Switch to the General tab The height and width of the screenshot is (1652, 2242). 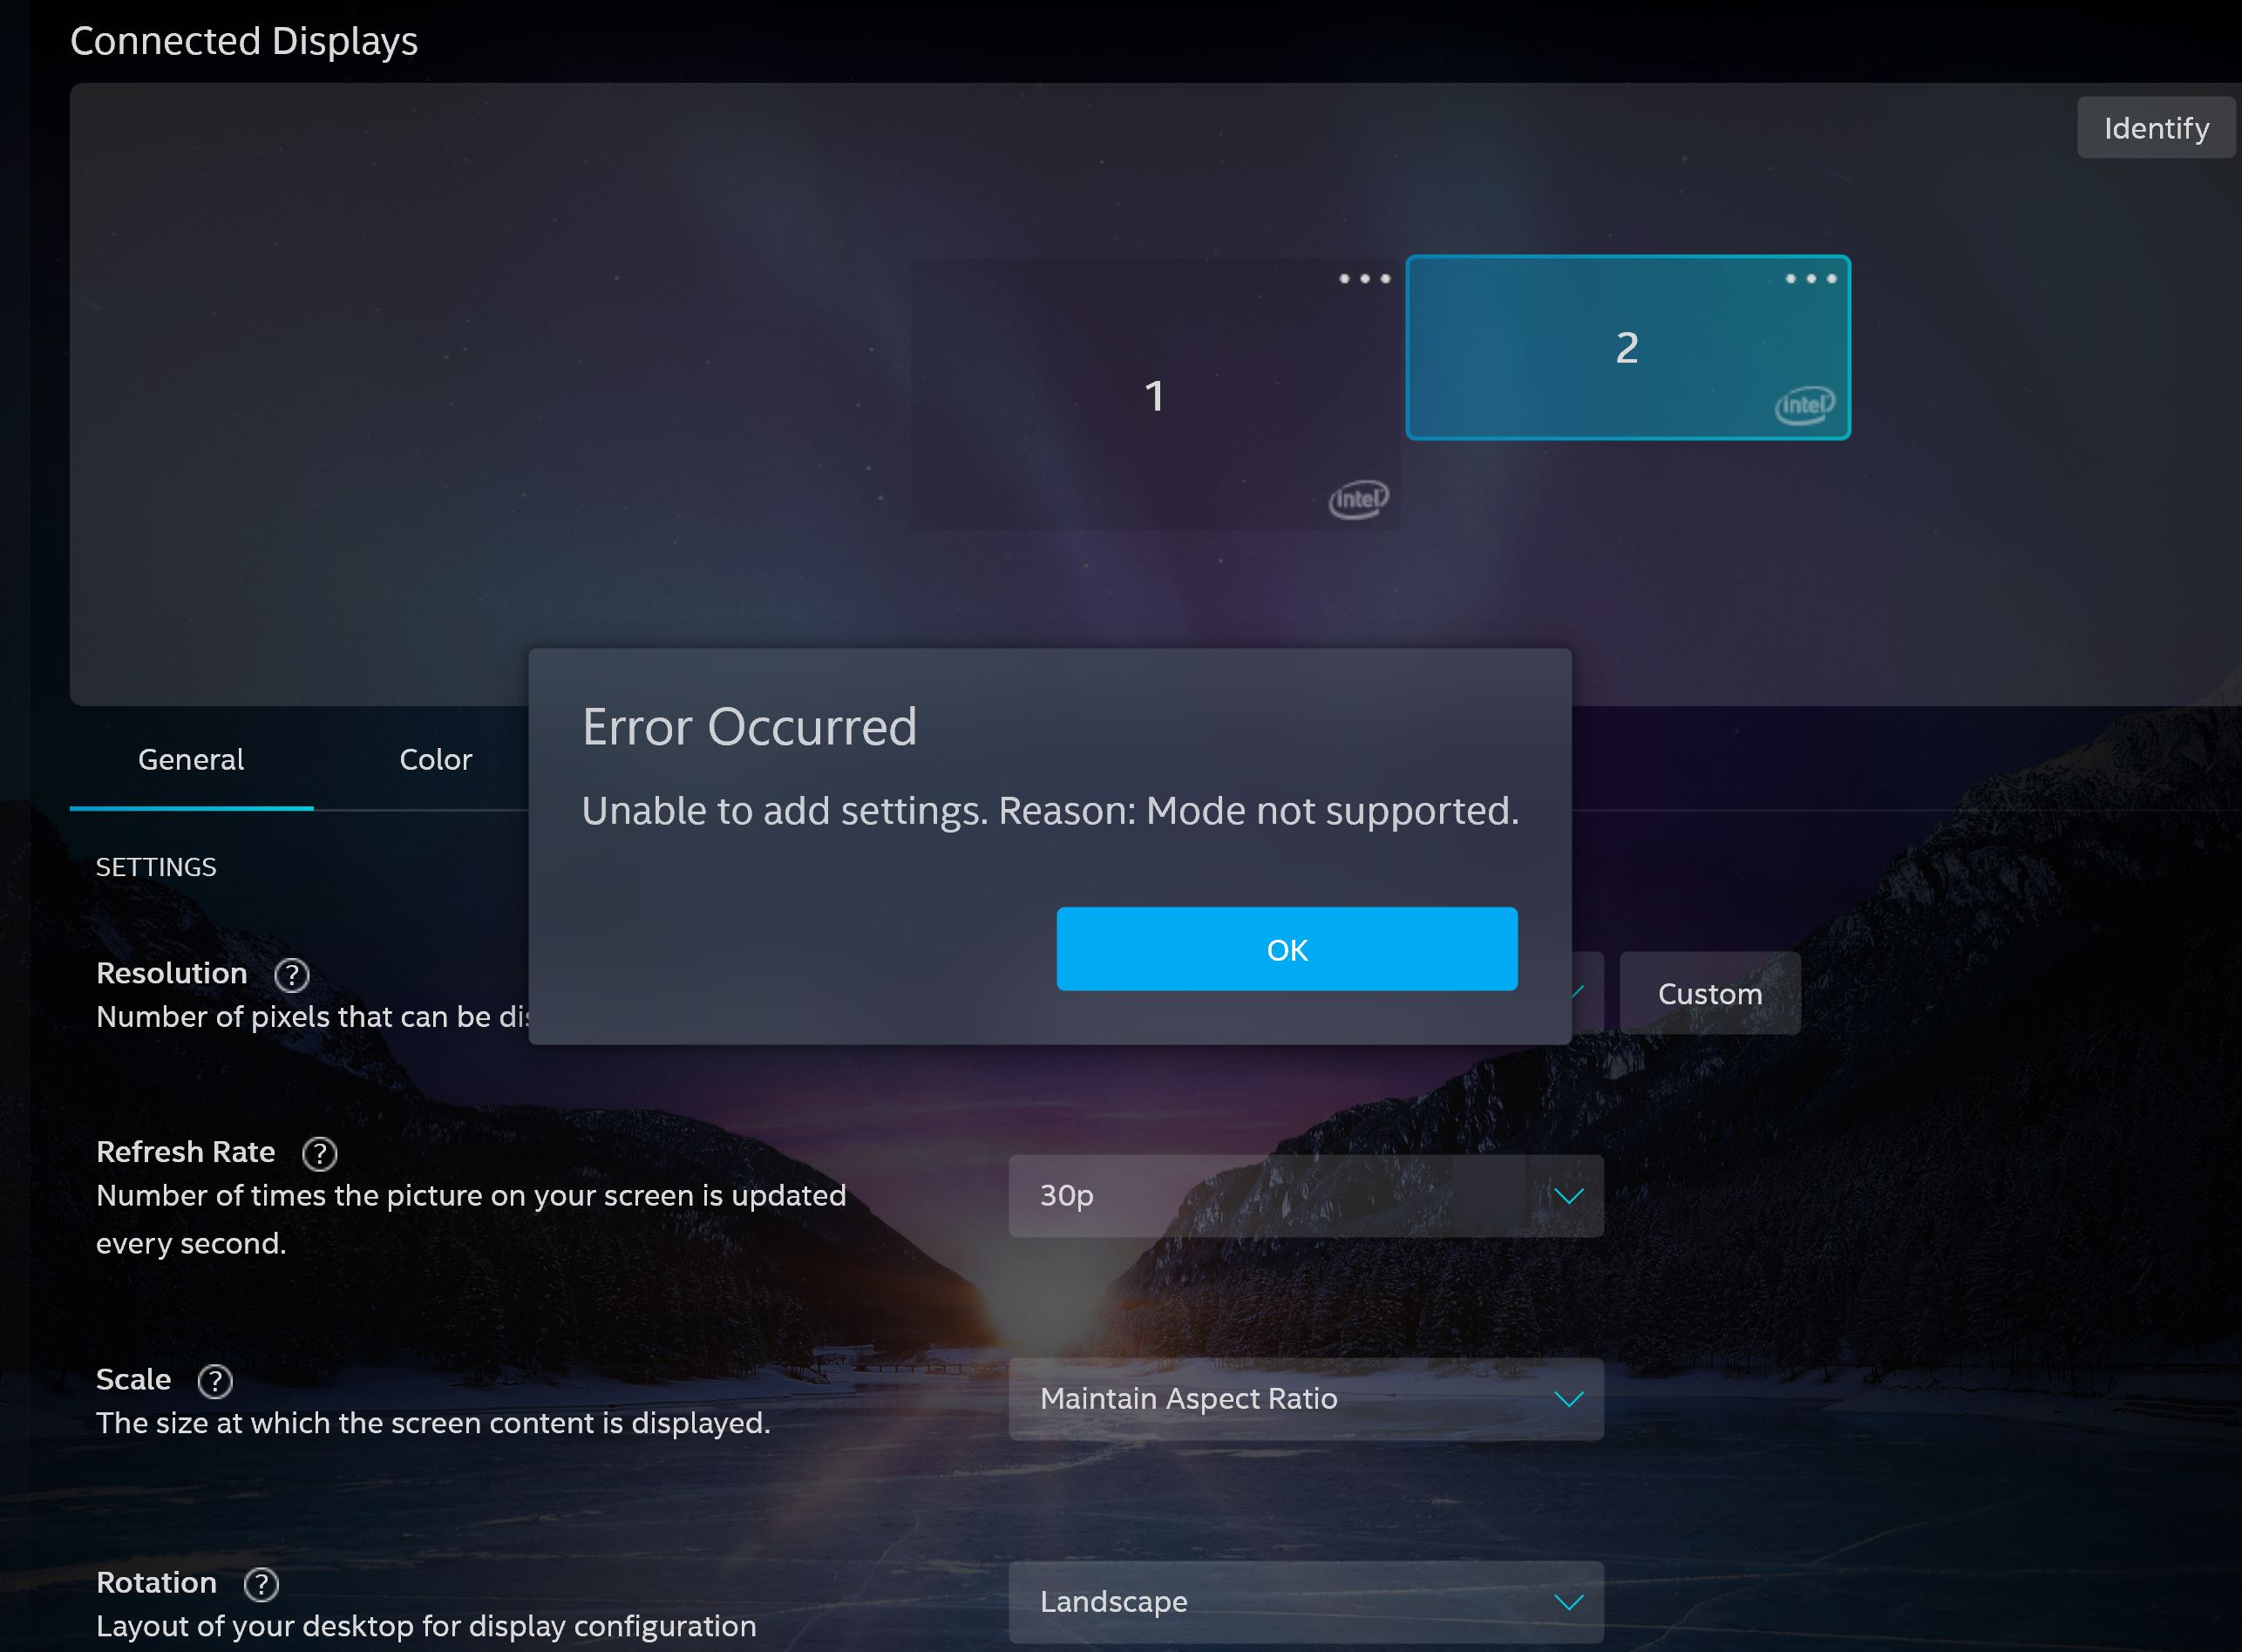(x=191, y=760)
